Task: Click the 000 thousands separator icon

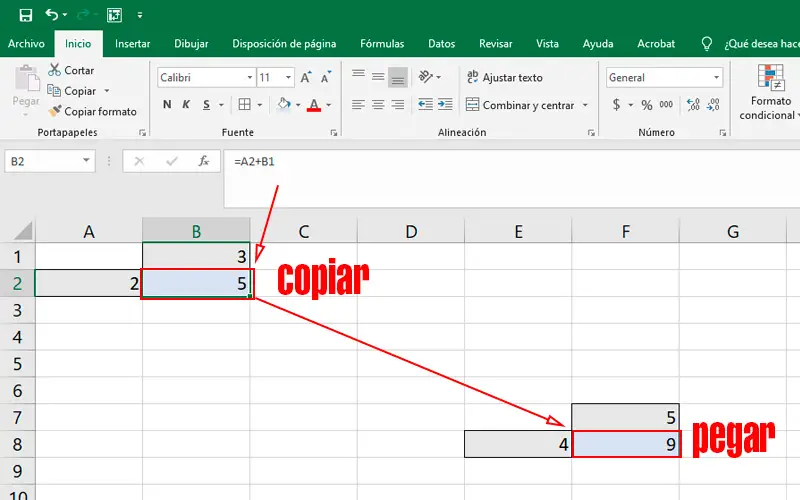Action: click(666, 105)
